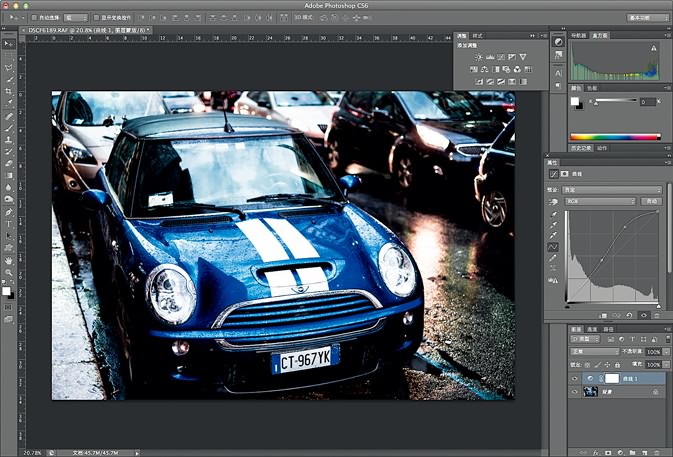Open the RGB channel dropdown in Curves

point(600,201)
